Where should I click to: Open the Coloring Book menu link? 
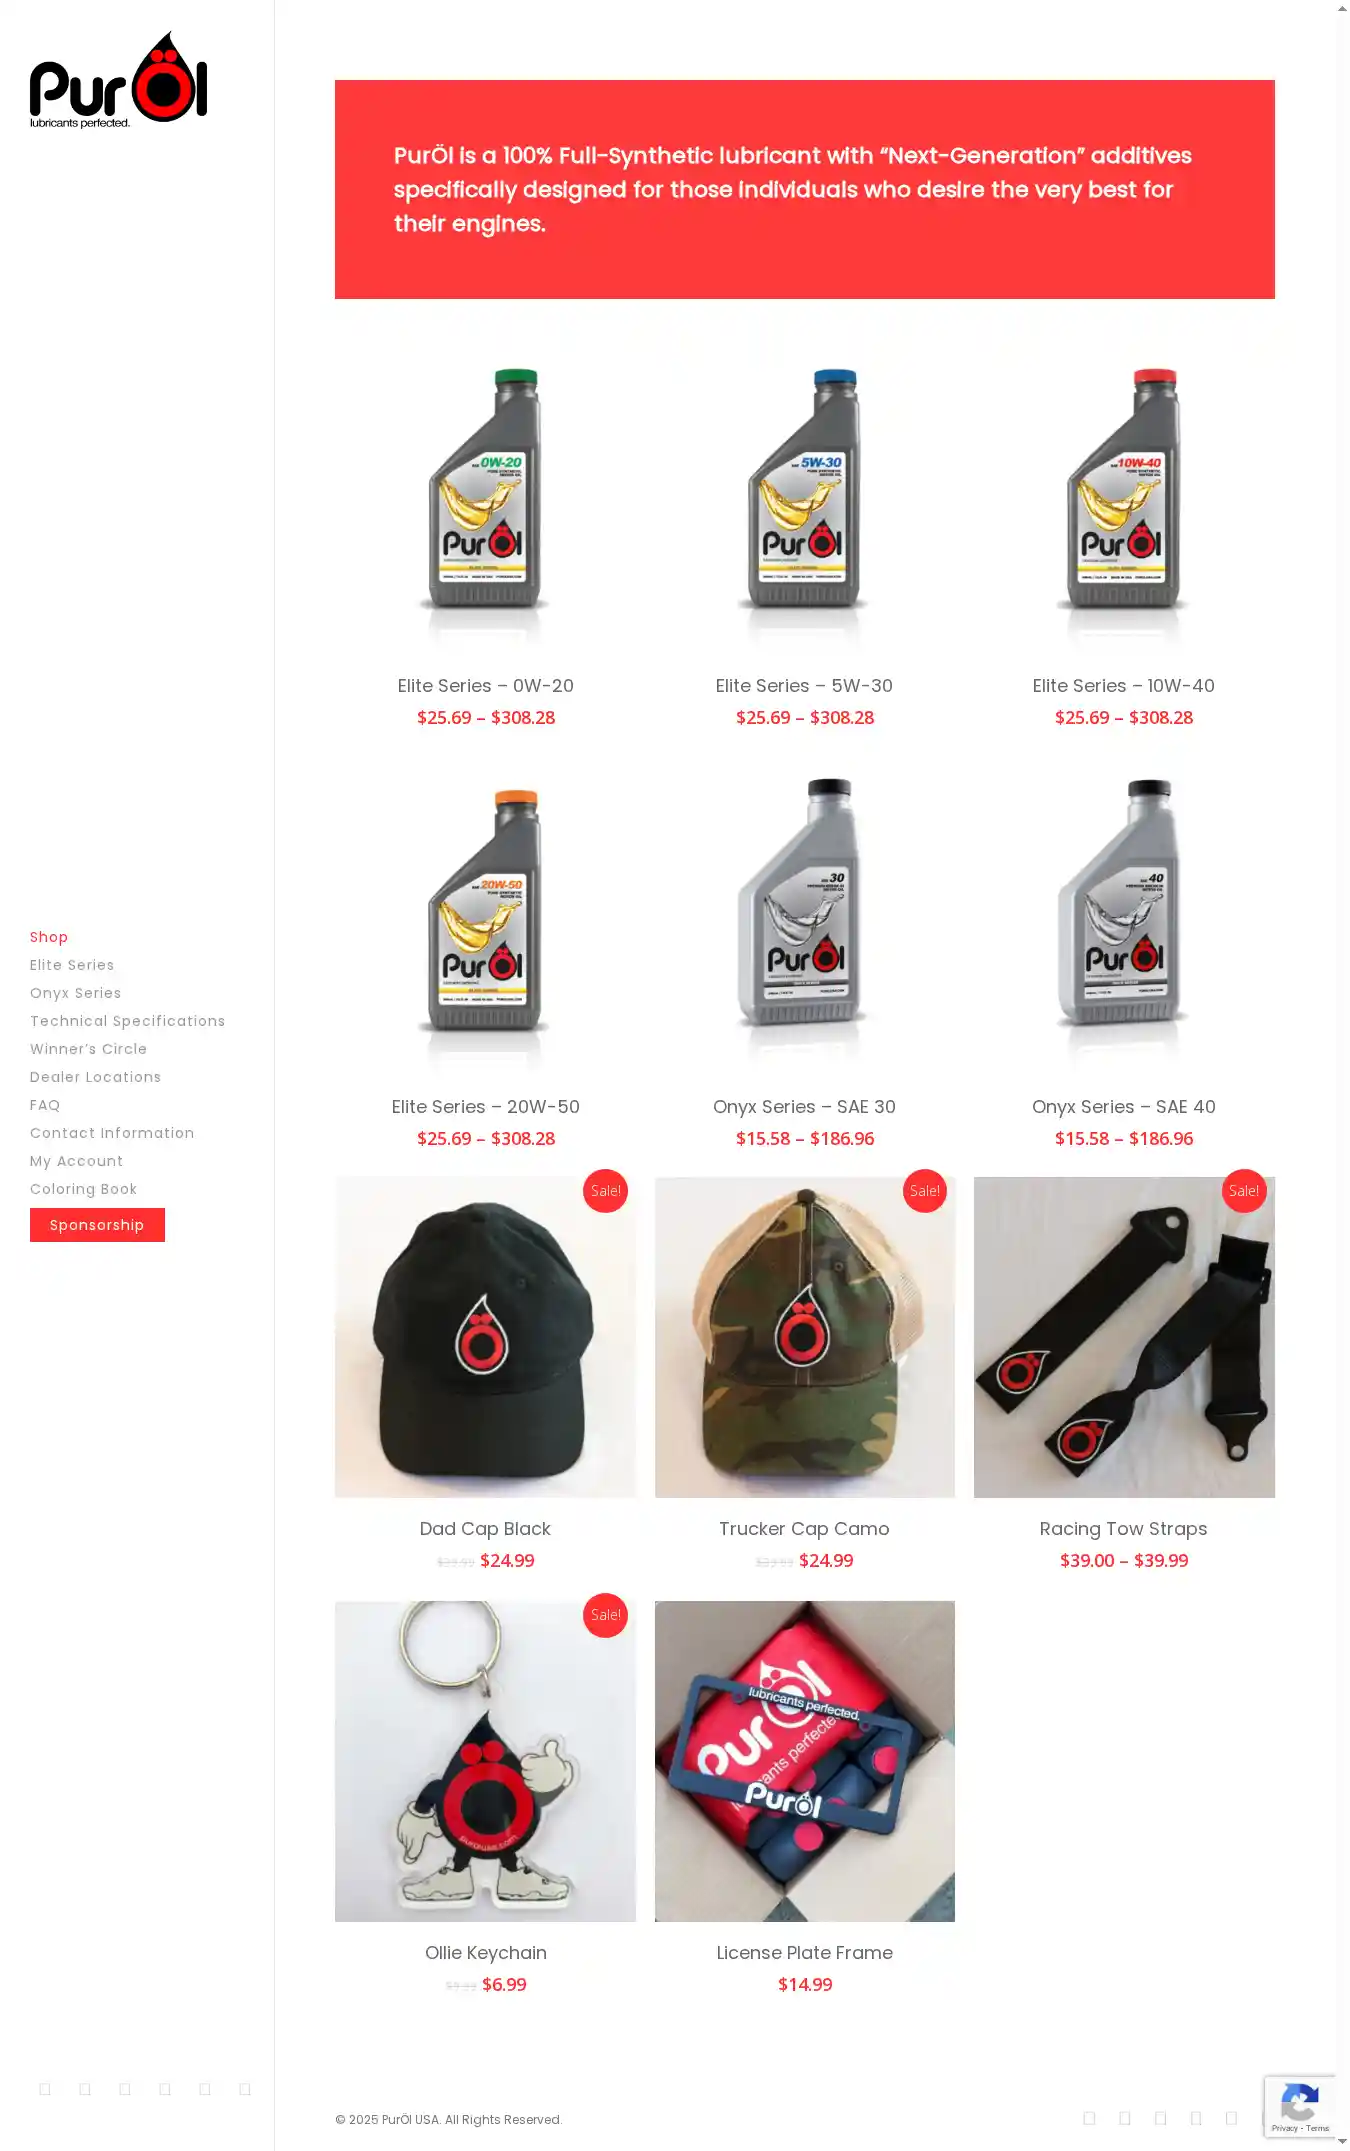tap(83, 1189)
